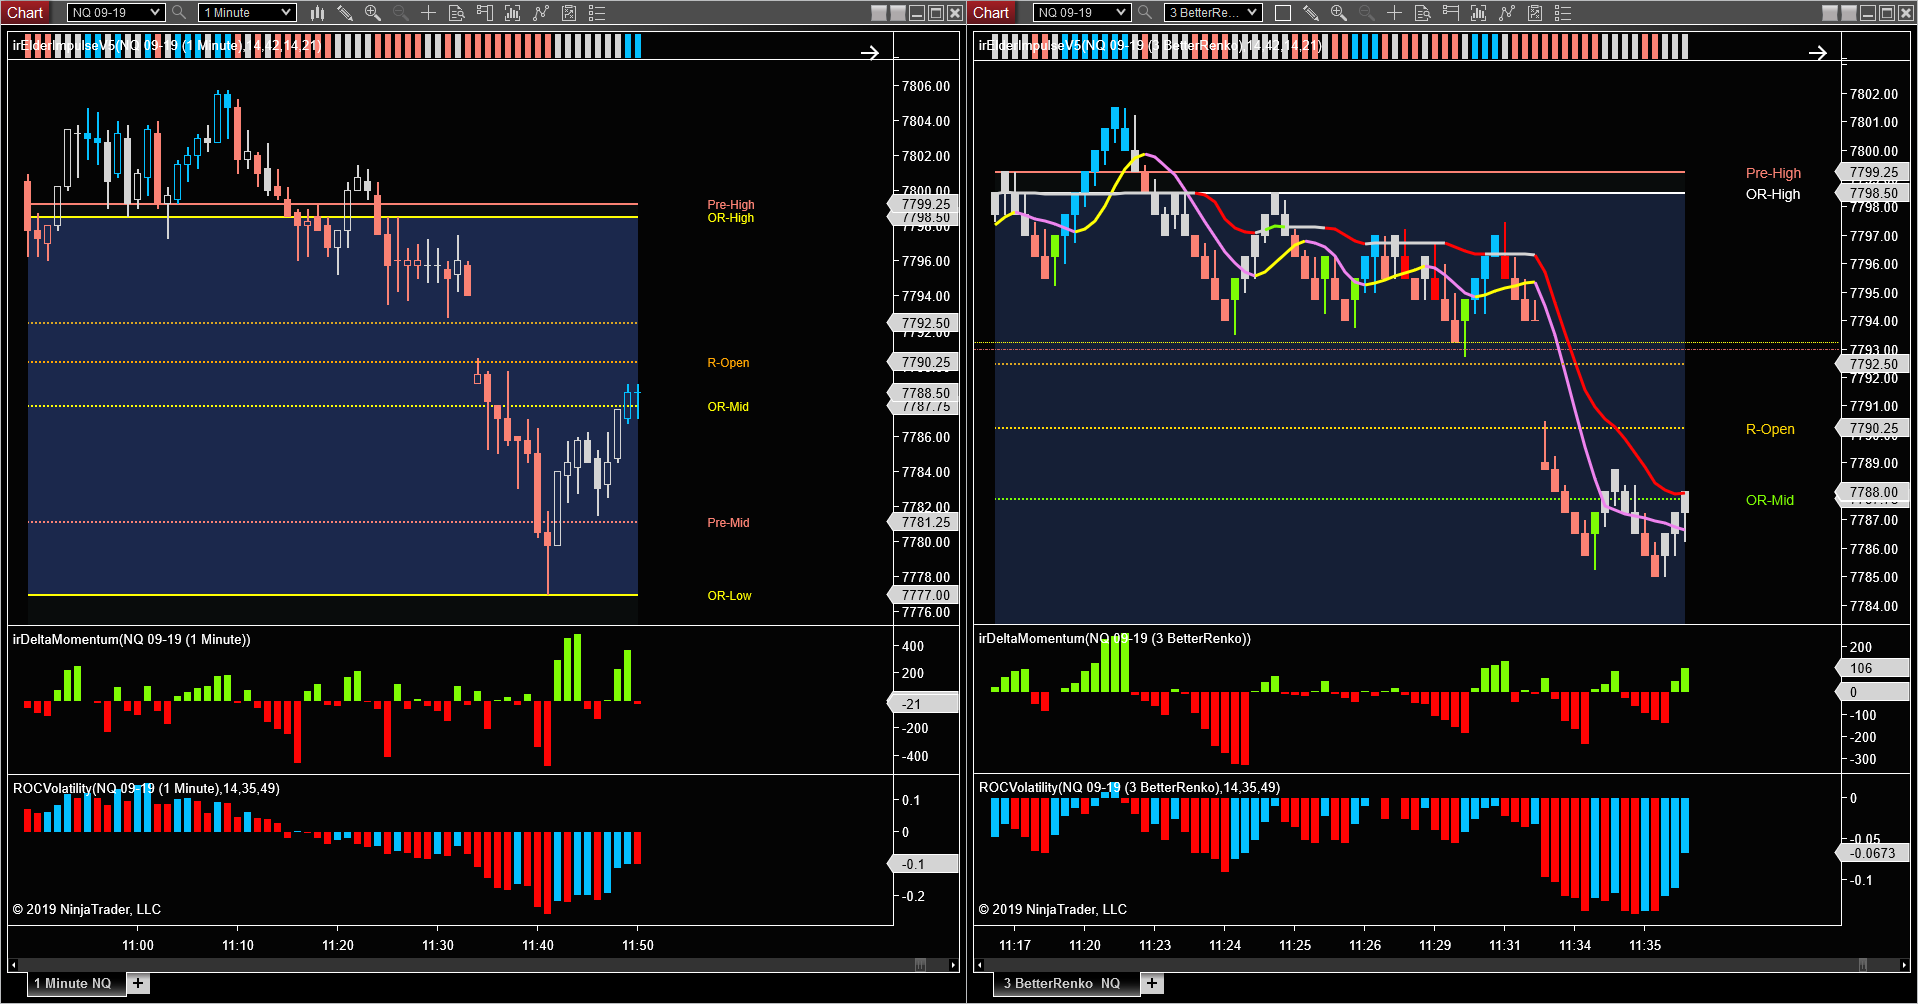Click left scroll arrow of right chart scrollbar
Screen dimensions: 1918x1004
(x=979, y=965)
